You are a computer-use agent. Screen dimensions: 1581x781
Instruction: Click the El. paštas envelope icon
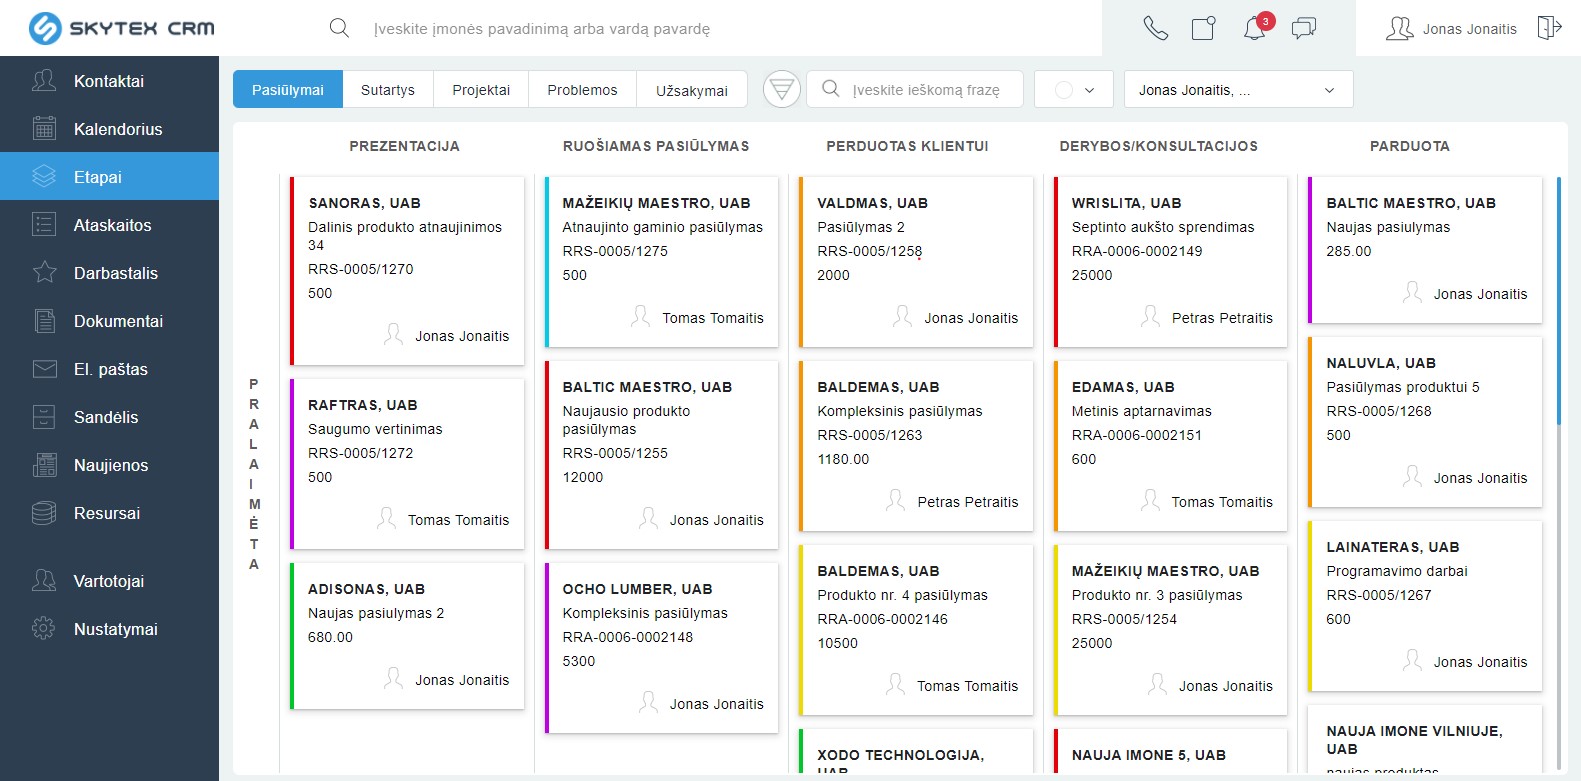(44, 368)
